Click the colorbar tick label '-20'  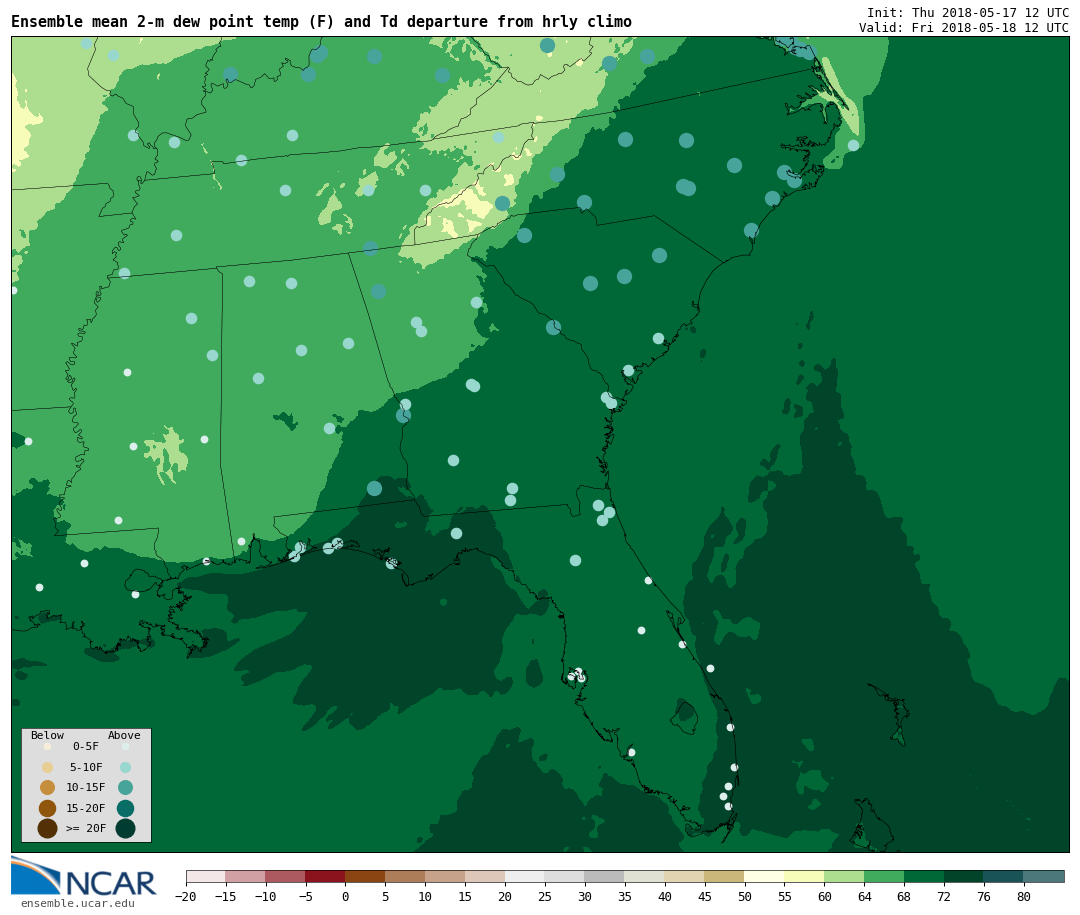point(185,896)
